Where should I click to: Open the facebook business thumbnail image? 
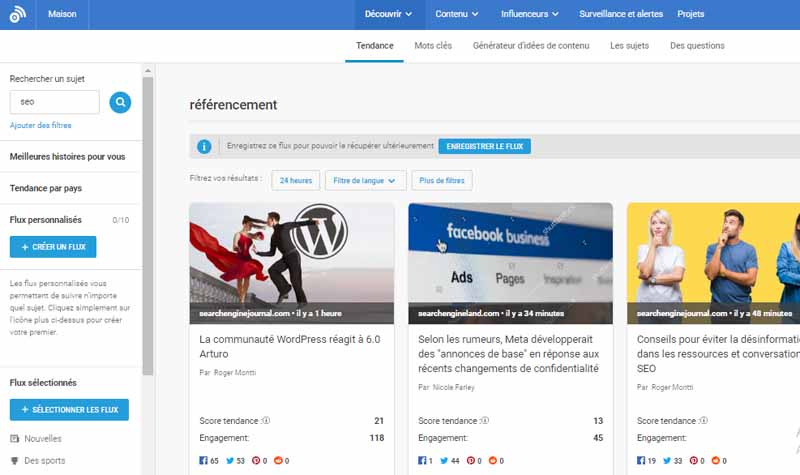point(510,263)
